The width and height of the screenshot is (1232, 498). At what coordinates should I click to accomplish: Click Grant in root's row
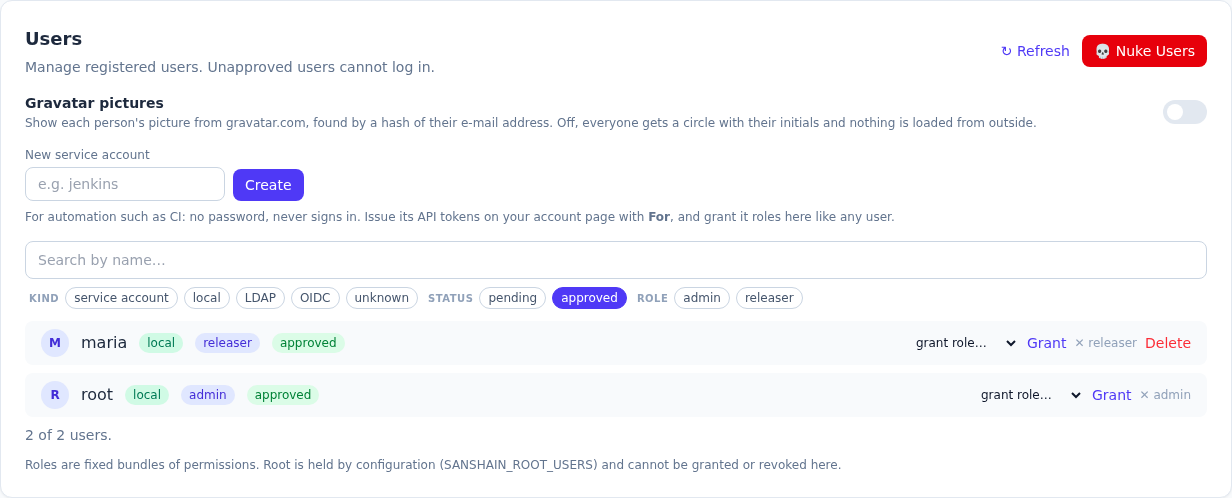tap(1112, 395)
